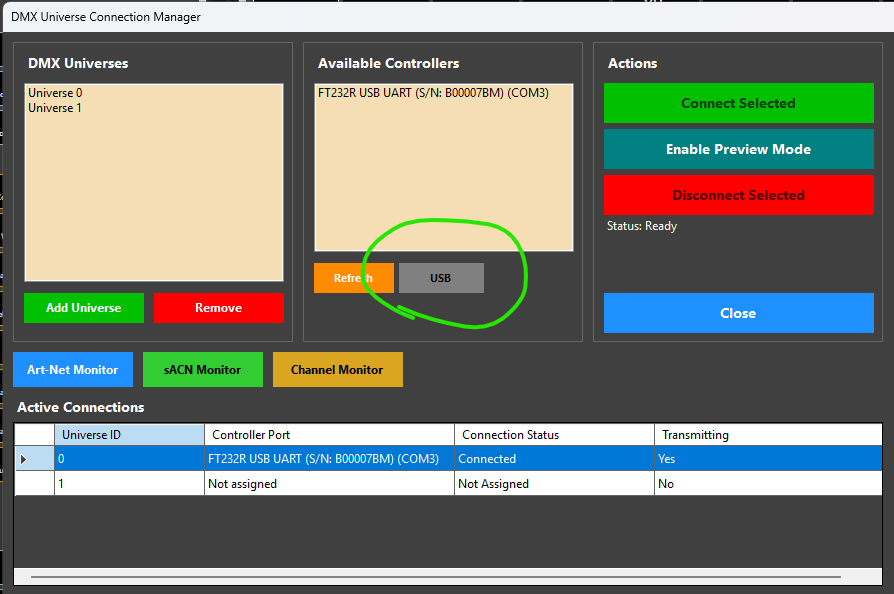Open the Channel Monitor
894x594 pixels.
pos(337,369)
